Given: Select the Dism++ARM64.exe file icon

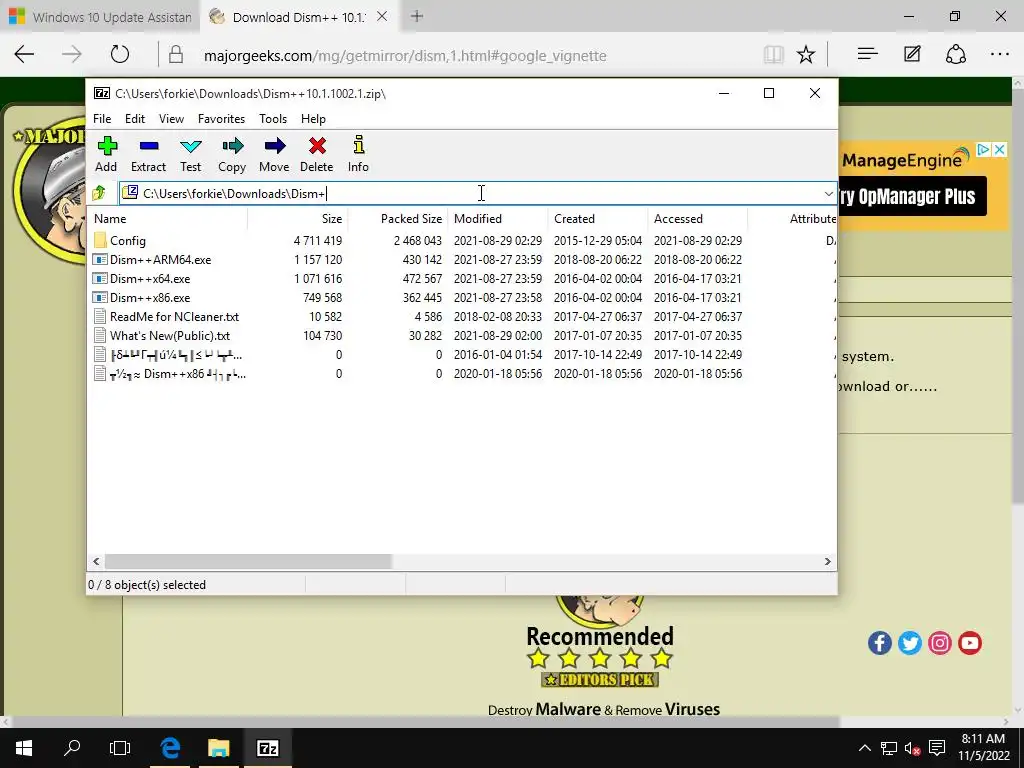Looking at the screenshot, I should [100, 259].
